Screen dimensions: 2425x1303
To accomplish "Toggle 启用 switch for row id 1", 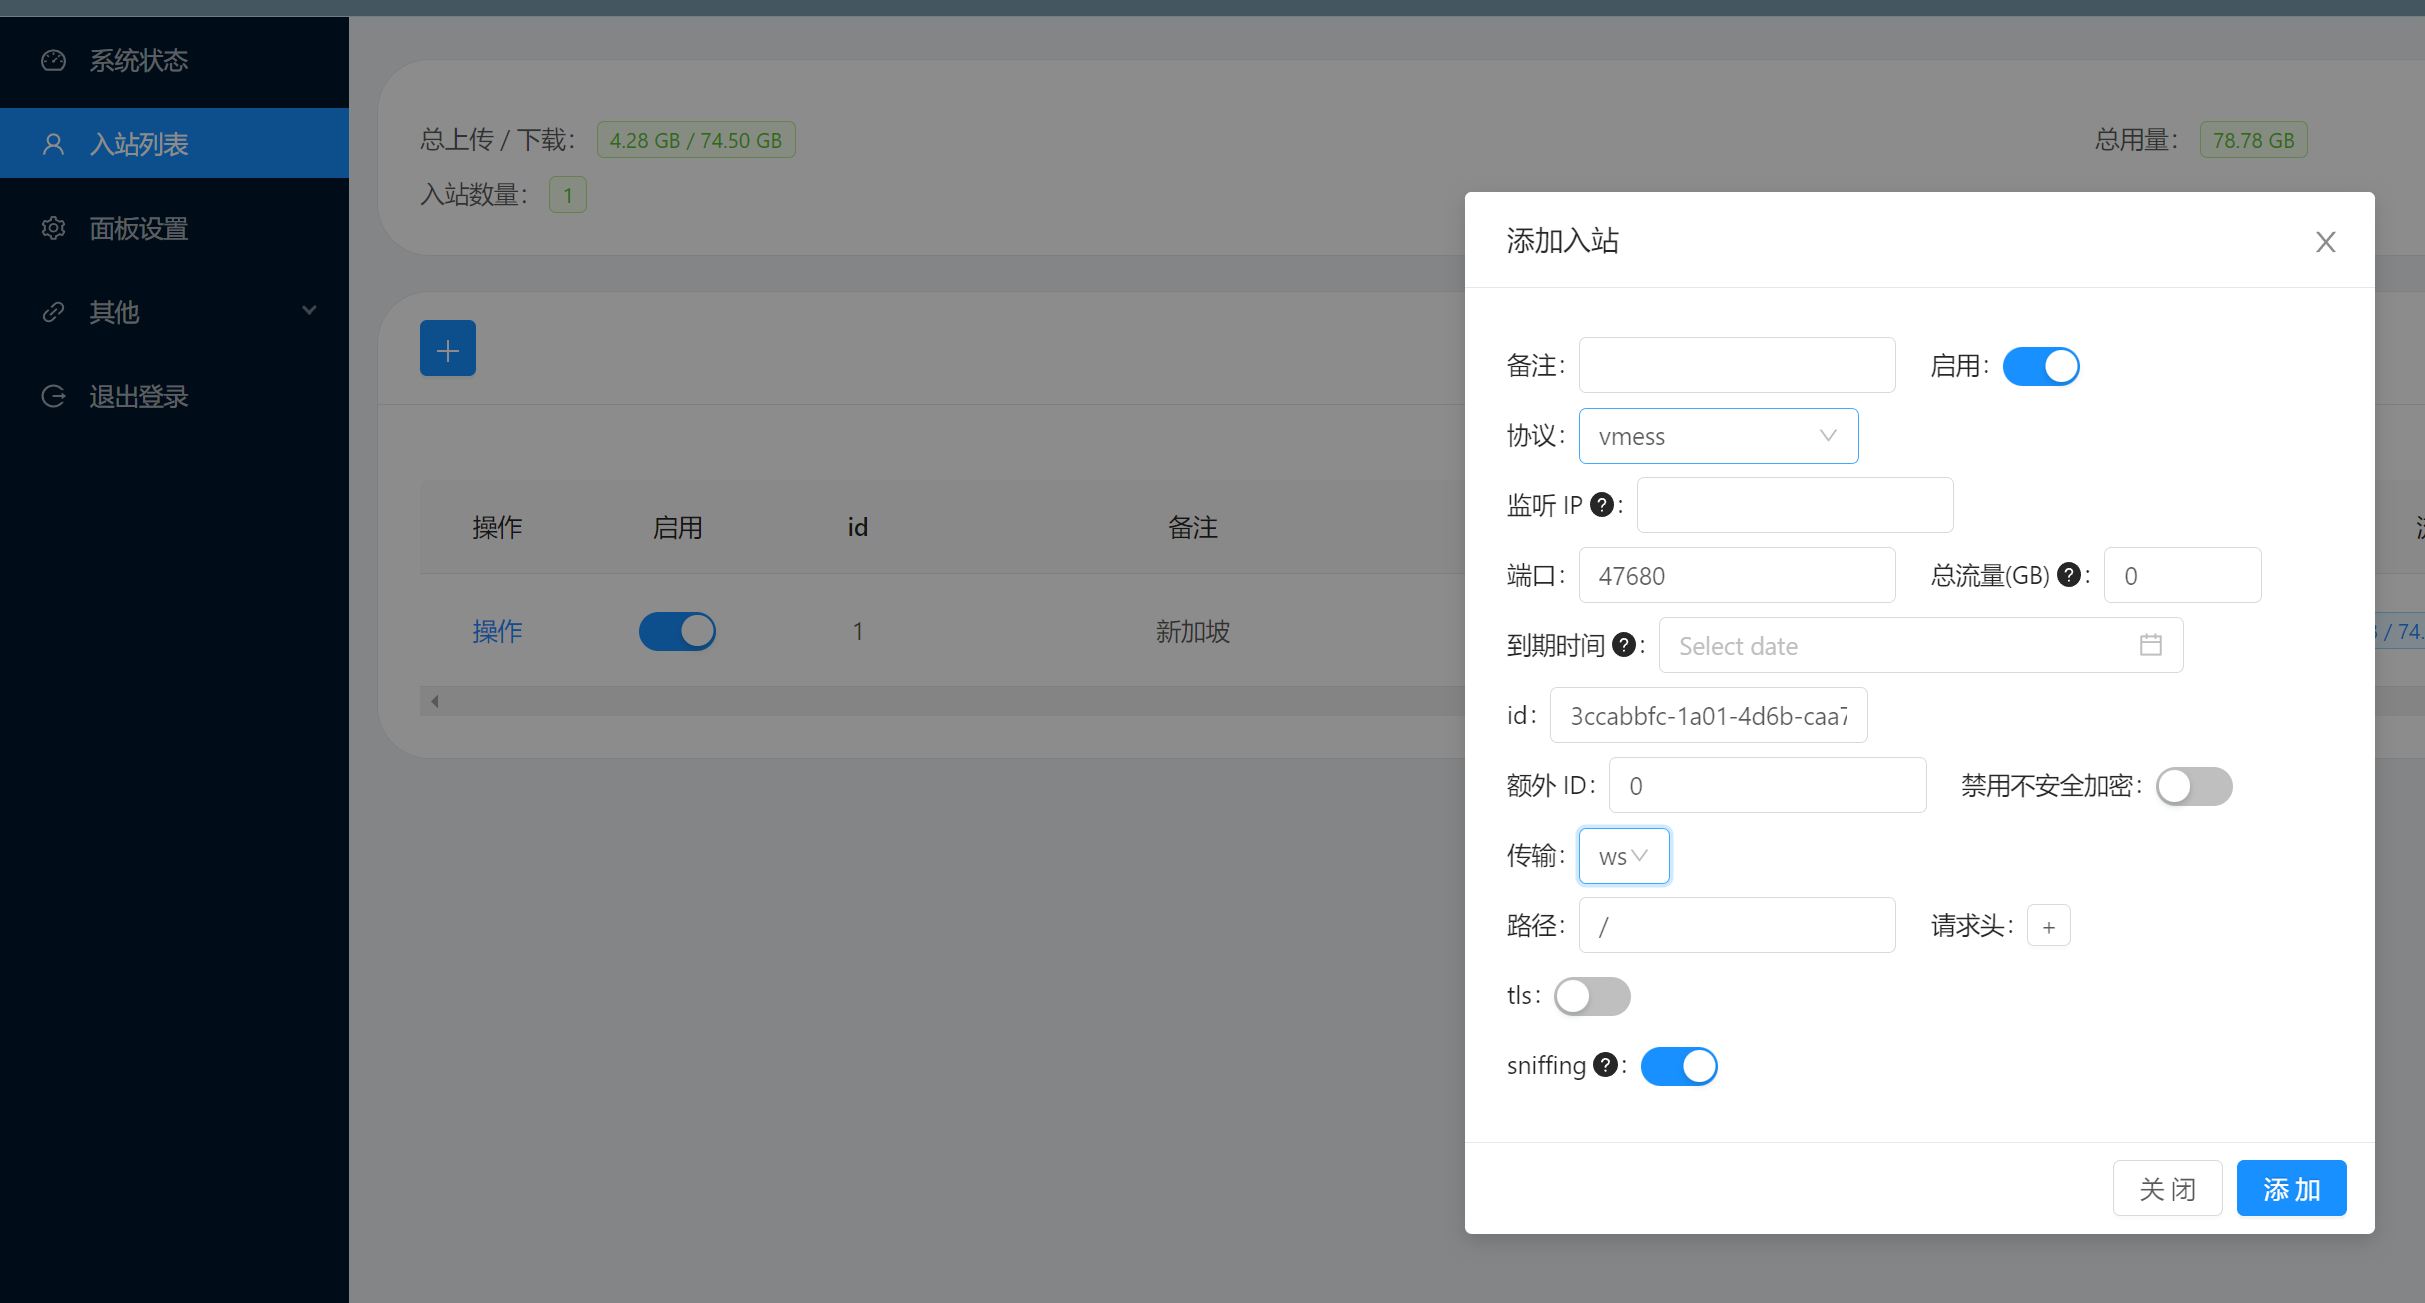I will tap(677, 631).
